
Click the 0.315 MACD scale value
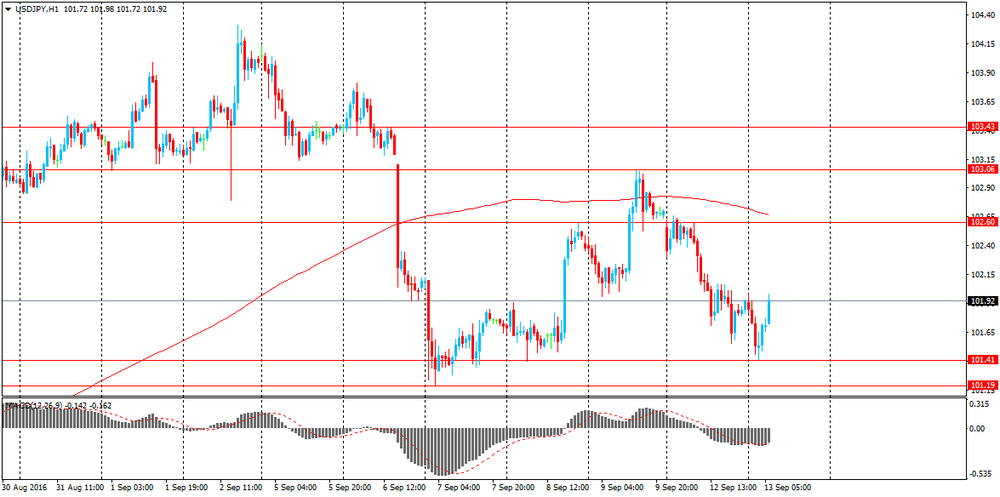[981, 404]
